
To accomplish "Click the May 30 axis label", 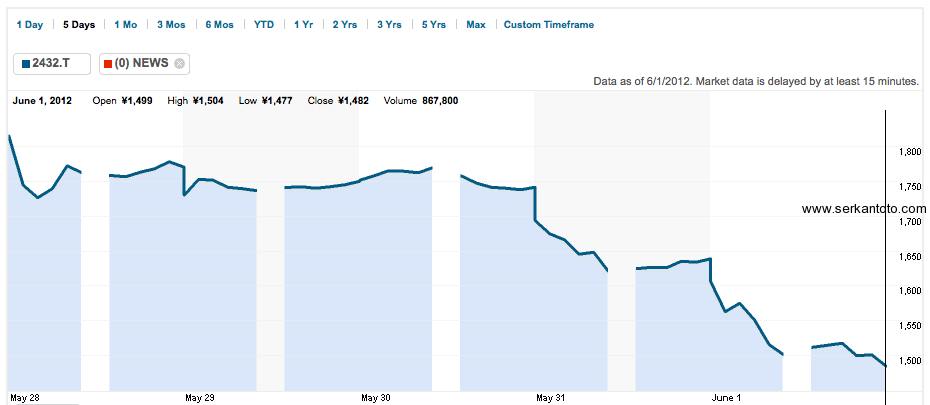I will click(x=376, y=397).
